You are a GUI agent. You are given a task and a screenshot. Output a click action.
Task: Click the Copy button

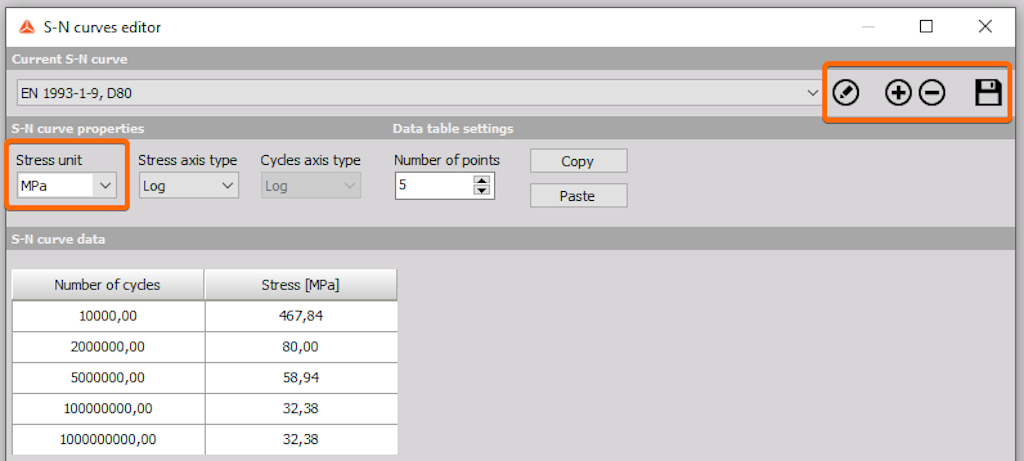[578, 161]
